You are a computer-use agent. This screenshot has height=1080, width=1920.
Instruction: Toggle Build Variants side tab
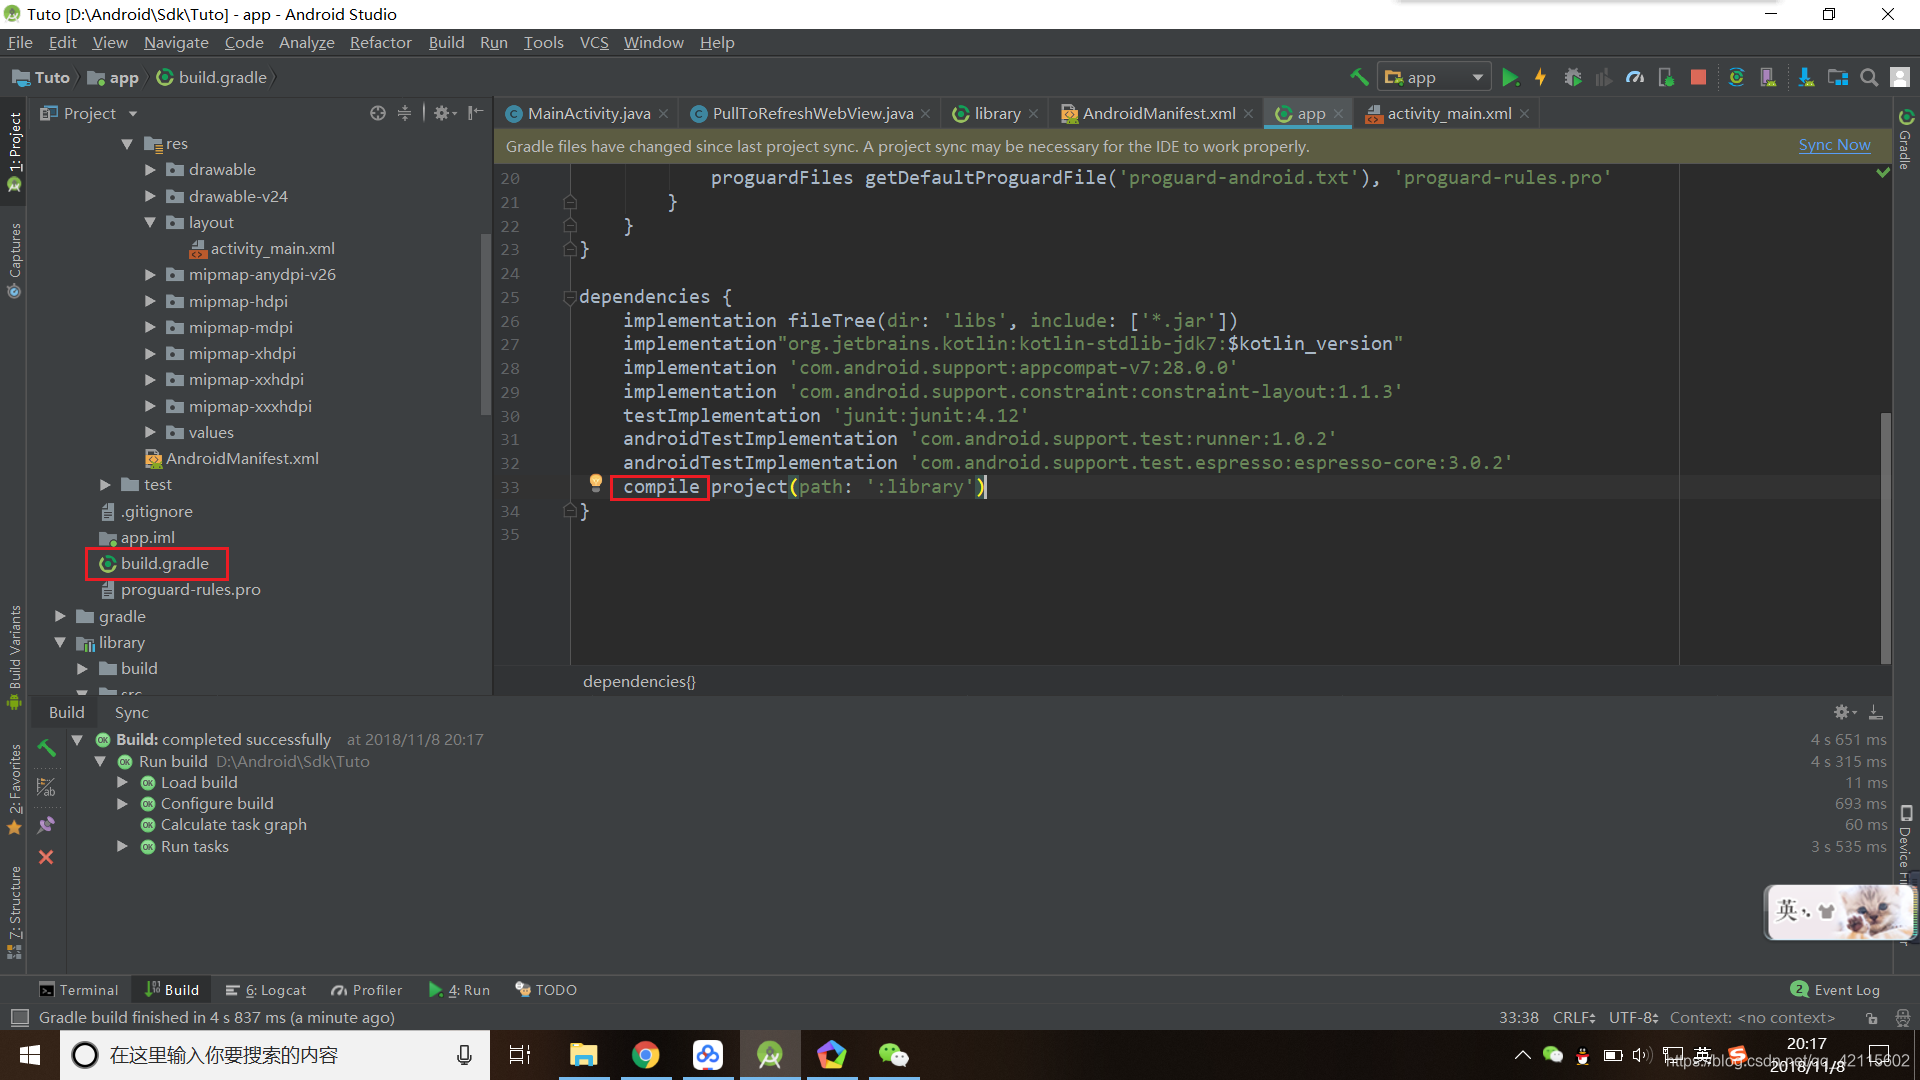click(x=14, y=656)
